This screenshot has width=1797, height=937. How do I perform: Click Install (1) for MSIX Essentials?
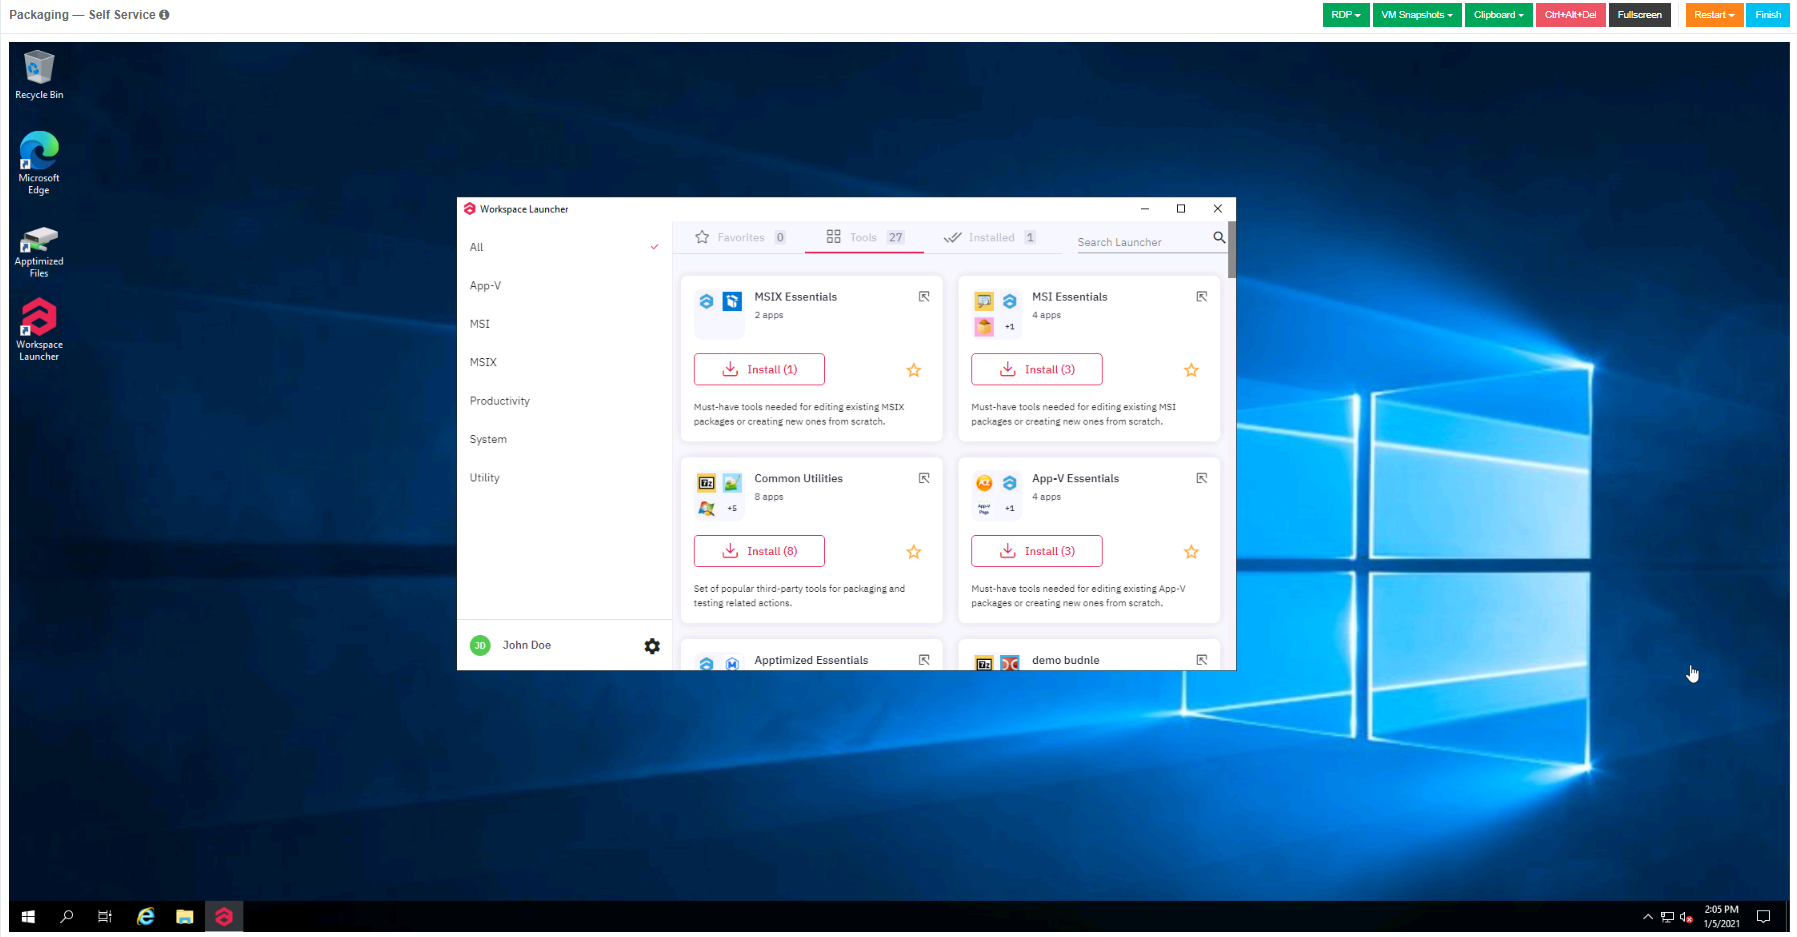758,369
